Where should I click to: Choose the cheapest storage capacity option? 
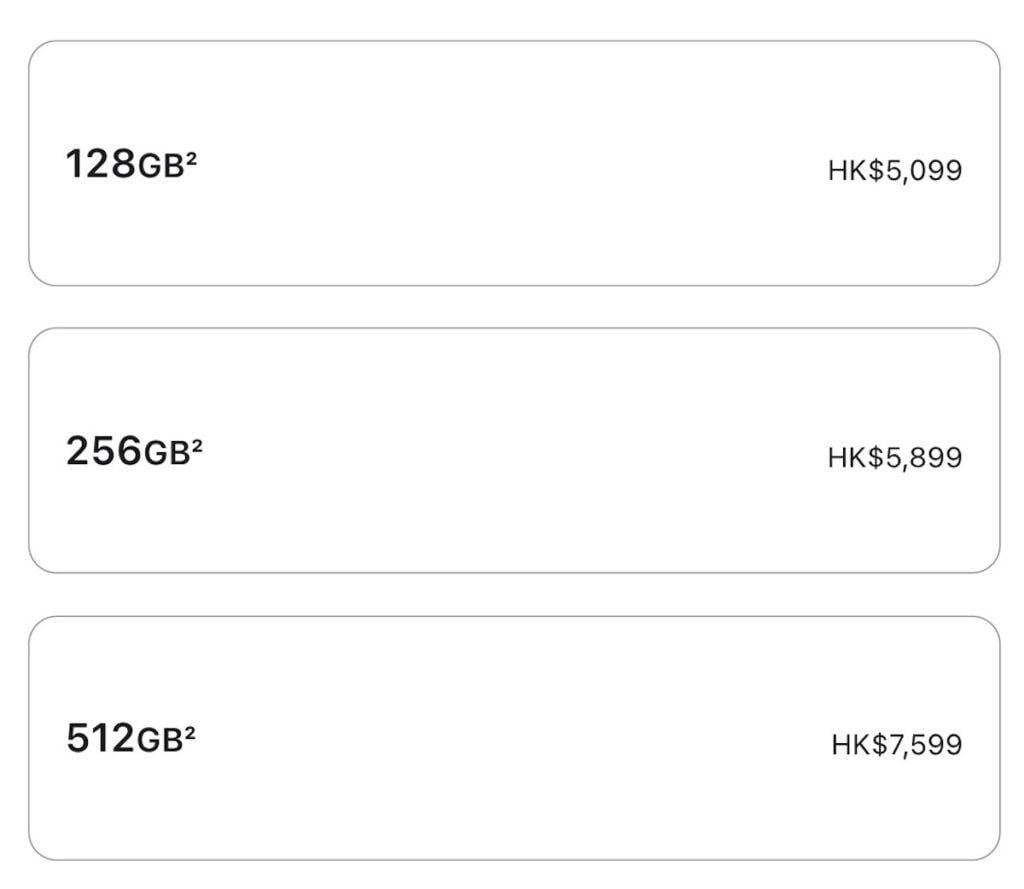click(x=513, y=164)
